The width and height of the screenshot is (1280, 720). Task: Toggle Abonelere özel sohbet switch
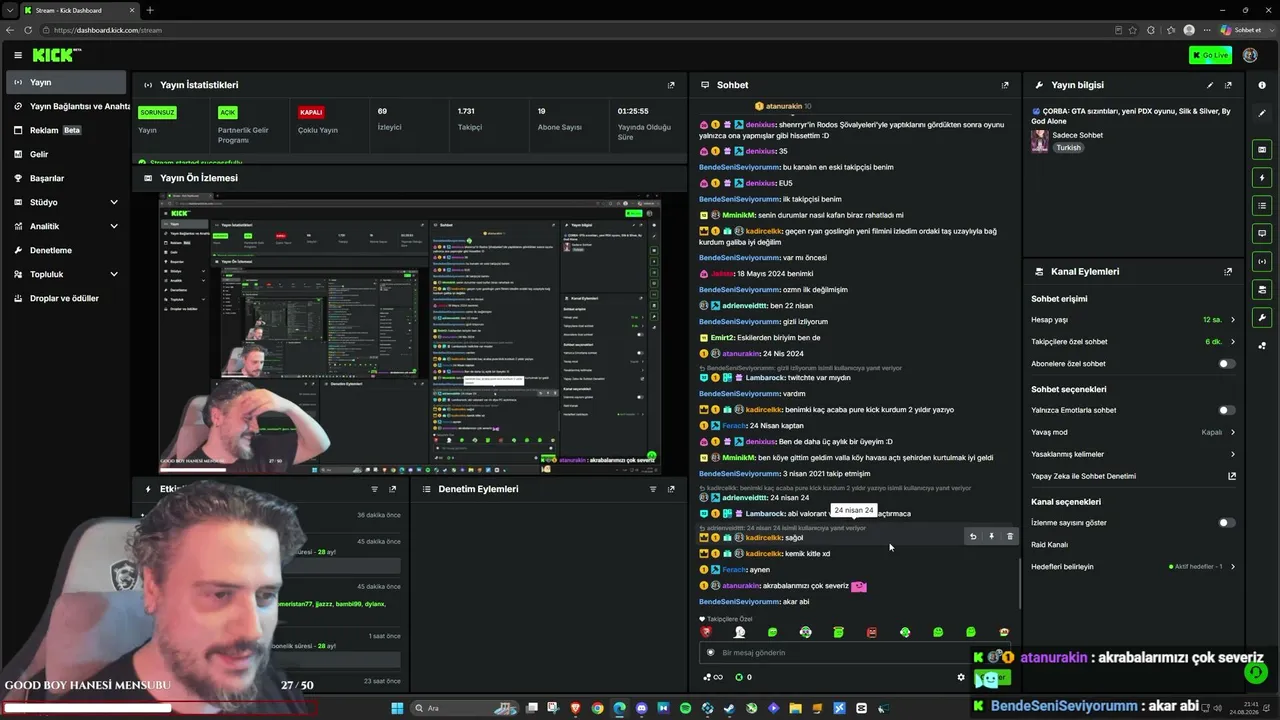point(1226,364)
